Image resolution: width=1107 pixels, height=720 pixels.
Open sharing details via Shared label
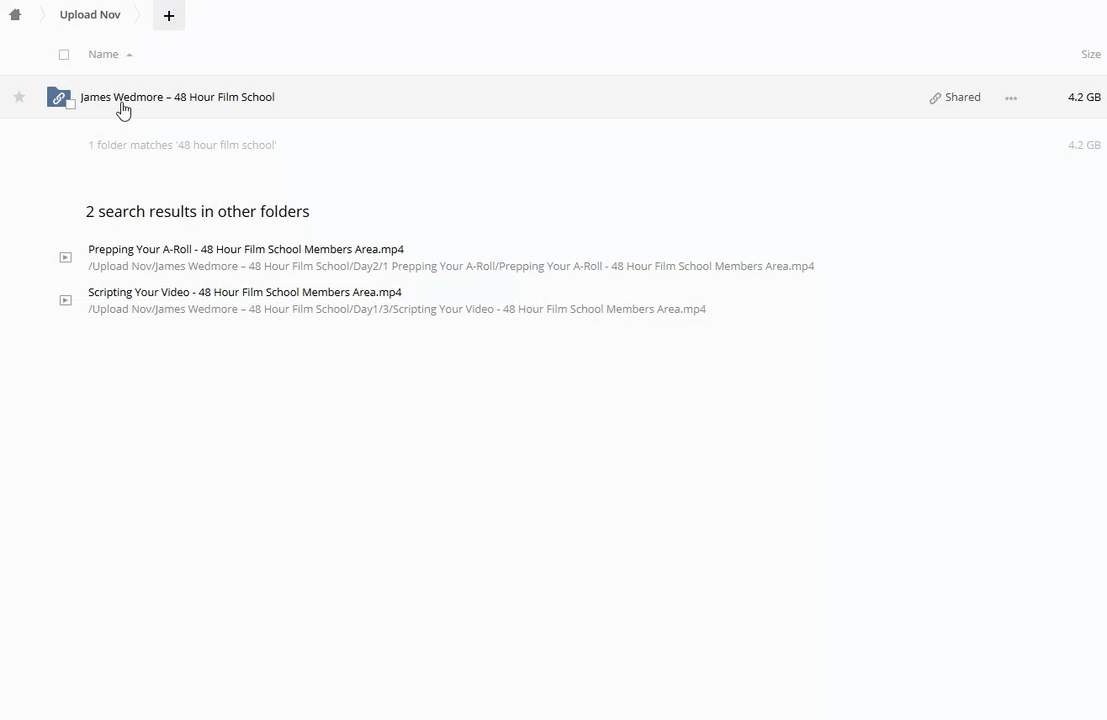tap(962, 97)
